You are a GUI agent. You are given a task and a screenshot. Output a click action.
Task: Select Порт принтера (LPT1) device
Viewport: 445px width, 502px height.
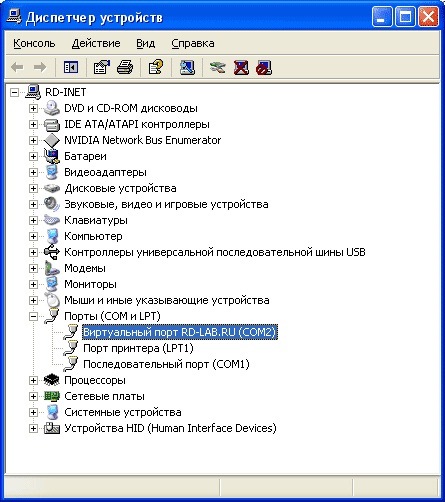pyautogui.click(x=138, y=348)
